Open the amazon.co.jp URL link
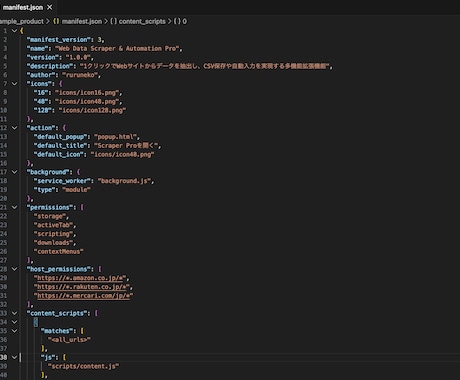This screenshot has width=460, height=380. coord(80,278)
